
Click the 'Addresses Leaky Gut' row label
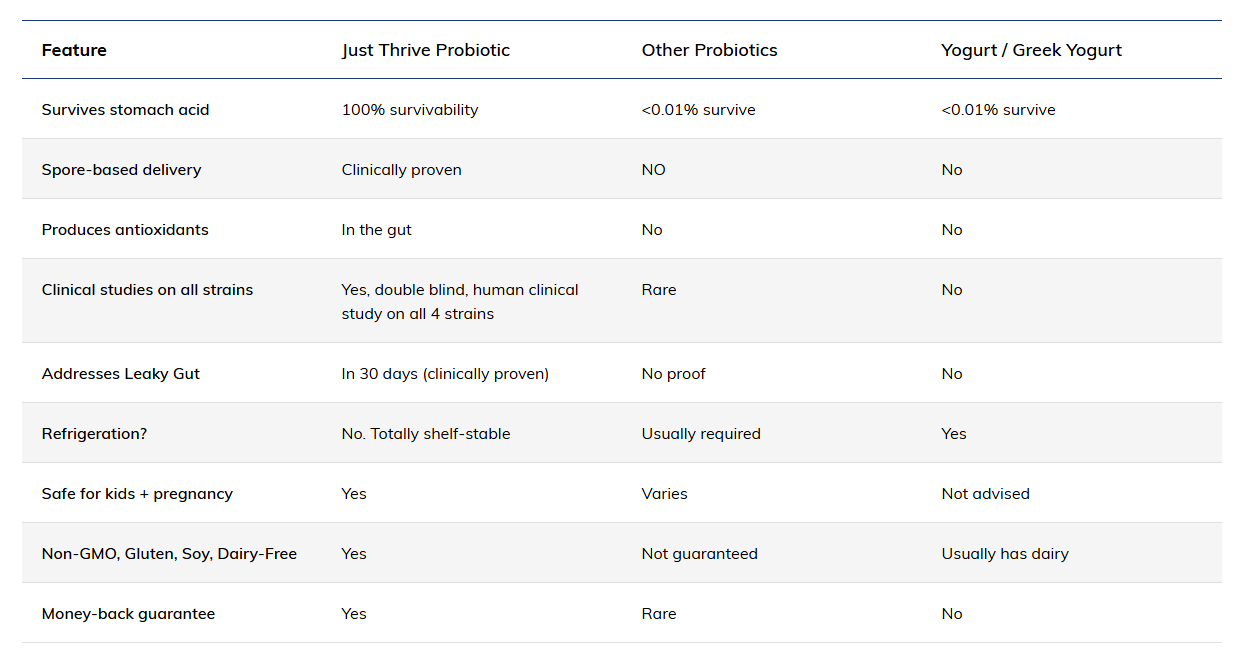click(x=121, y=374)
